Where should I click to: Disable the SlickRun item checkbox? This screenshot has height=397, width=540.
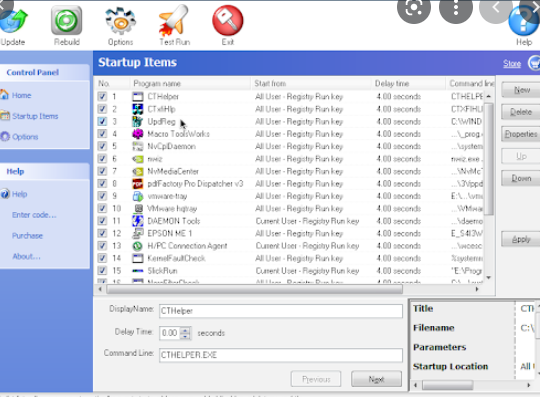pyautogui.click(x=102, y=271)
